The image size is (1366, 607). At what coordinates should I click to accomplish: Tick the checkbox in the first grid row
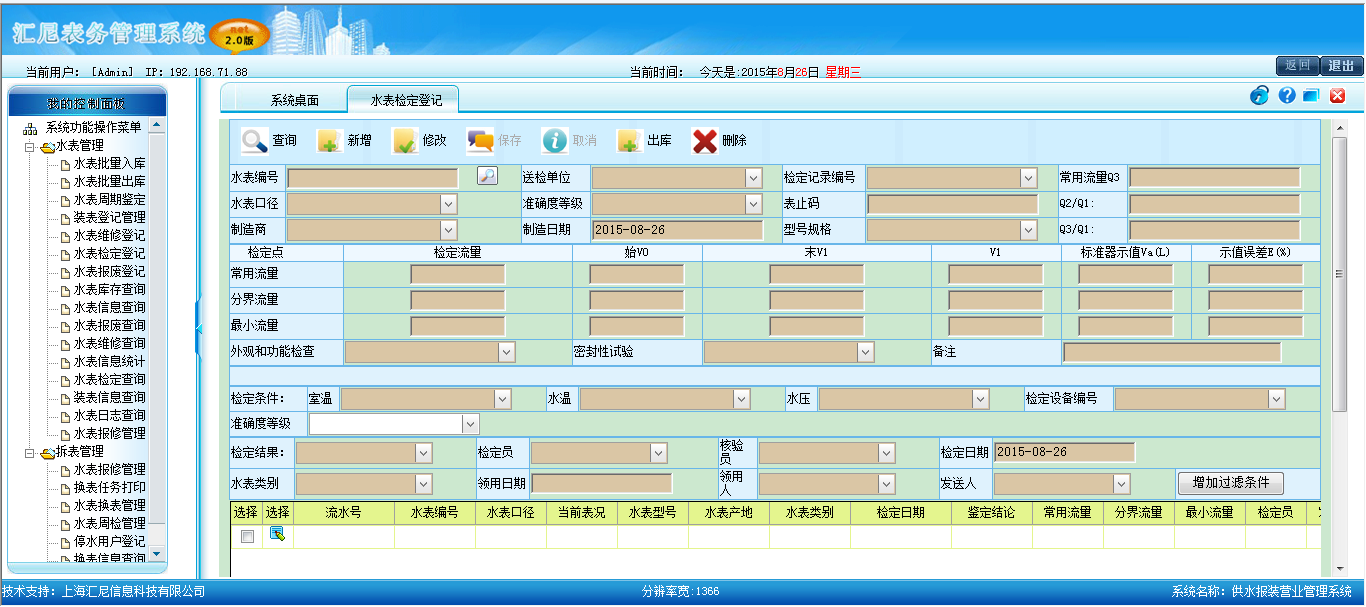pos(247,536)
